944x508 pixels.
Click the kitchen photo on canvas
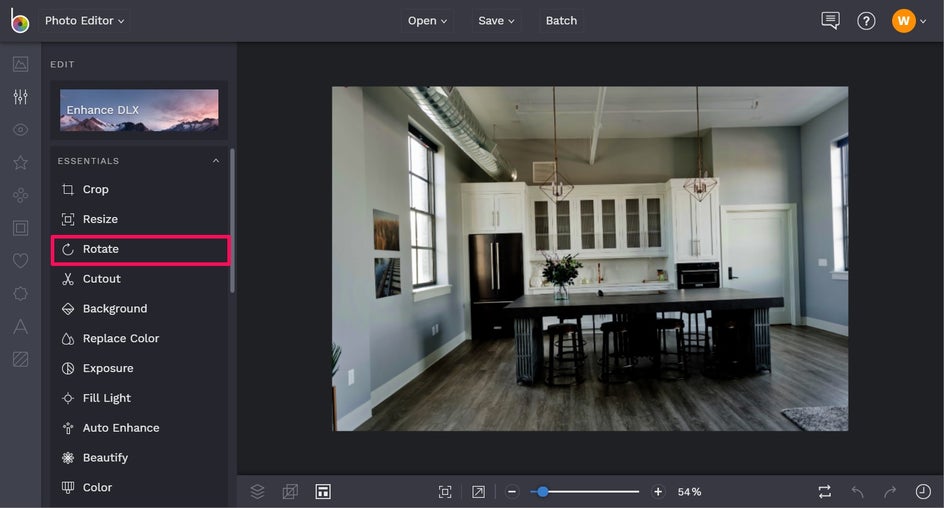click(x=590, y=259)
